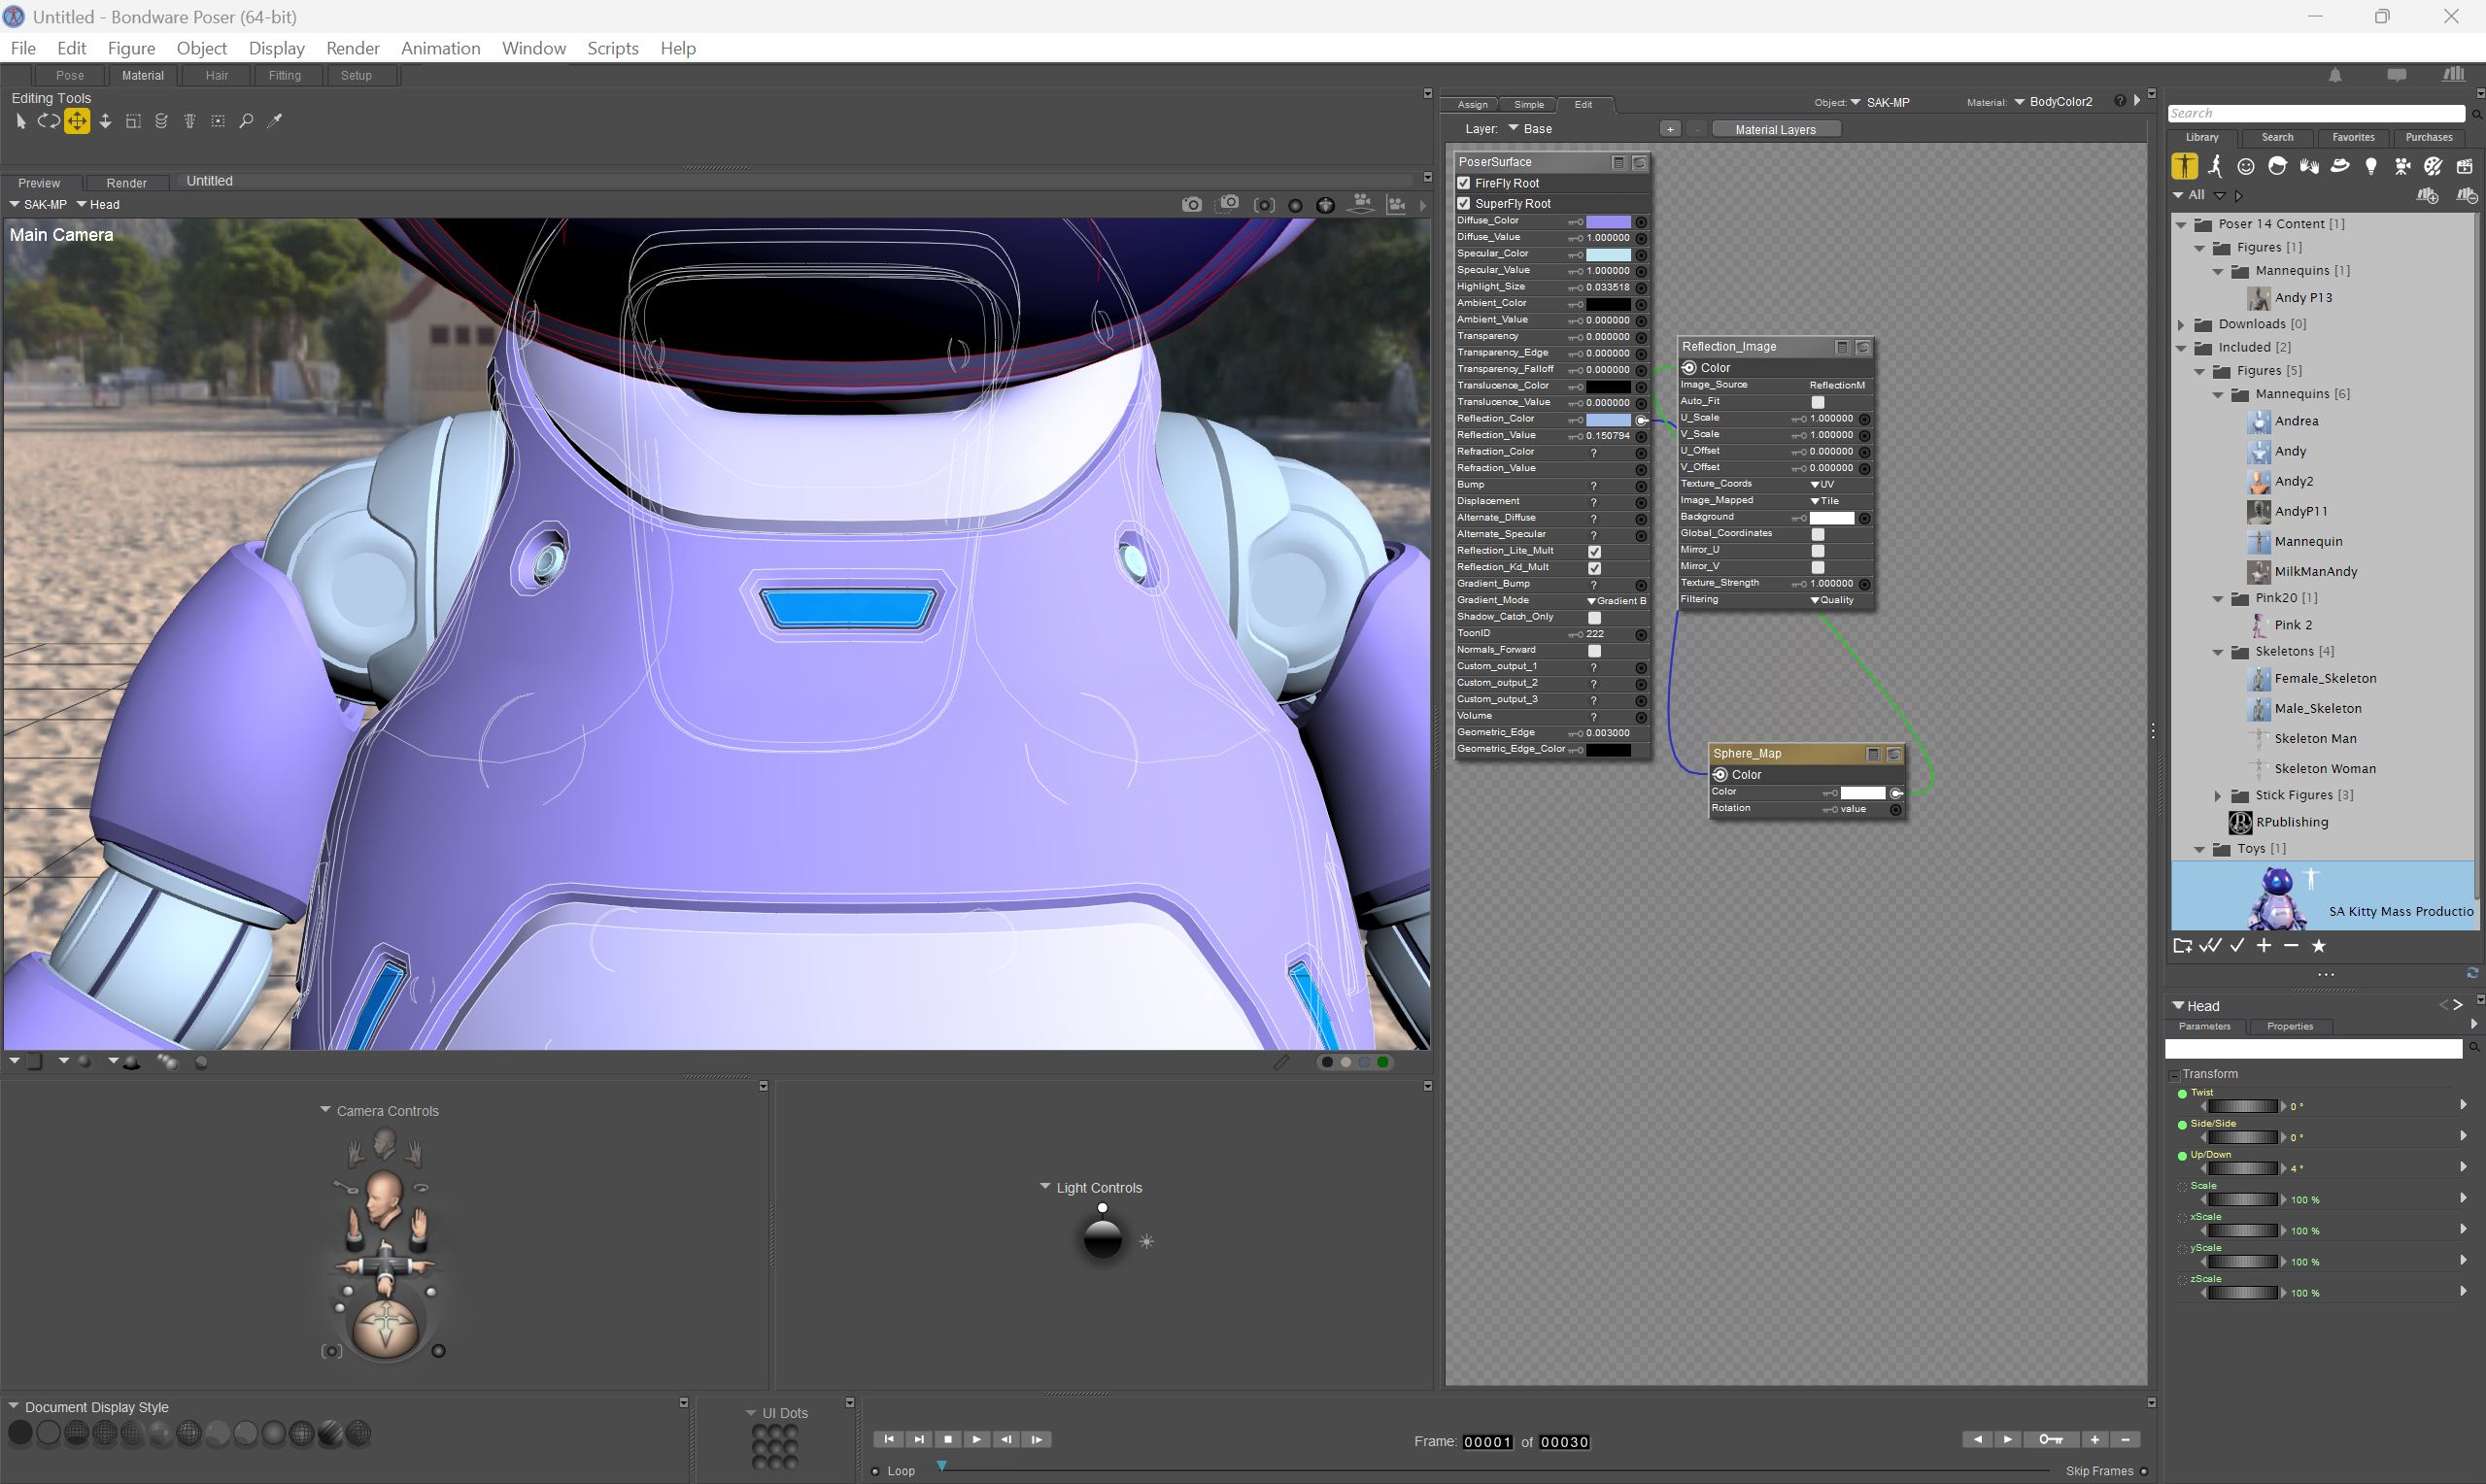The height and width of the screenshot is (1484, 2486).
Task: Select the Andy2 mannequin thumbnail
Action: click(x=2259, y=481)
